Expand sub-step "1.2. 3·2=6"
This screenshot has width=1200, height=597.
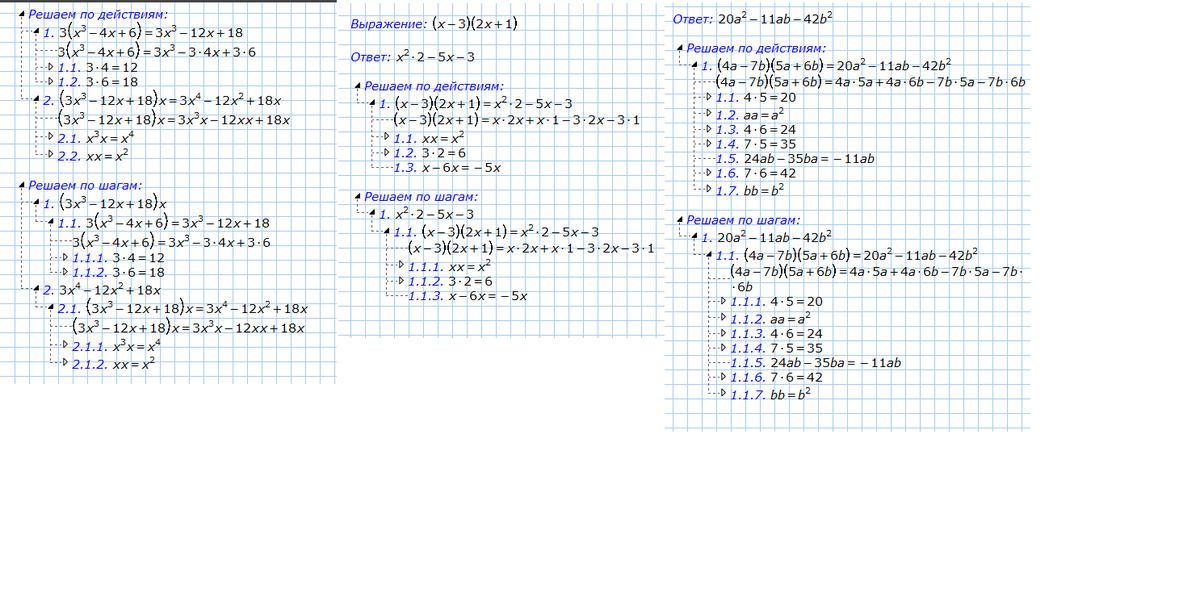click(x=388, y=154)
